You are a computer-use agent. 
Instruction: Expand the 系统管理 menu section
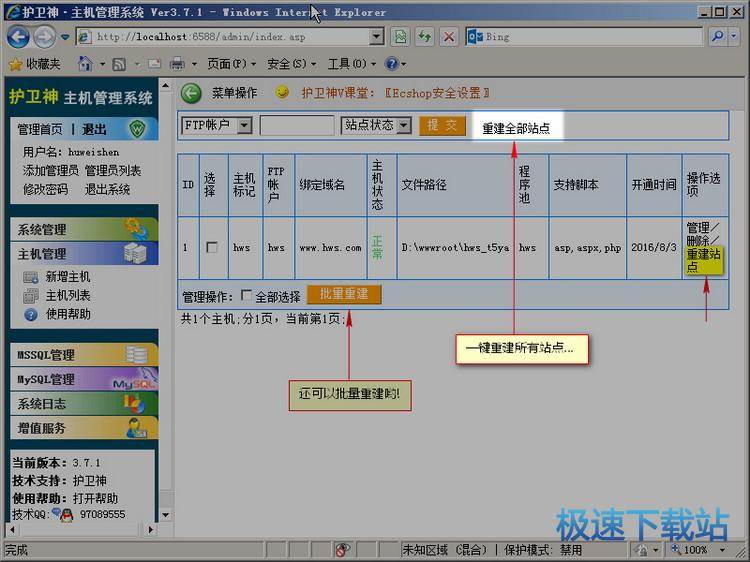(84, 229)
